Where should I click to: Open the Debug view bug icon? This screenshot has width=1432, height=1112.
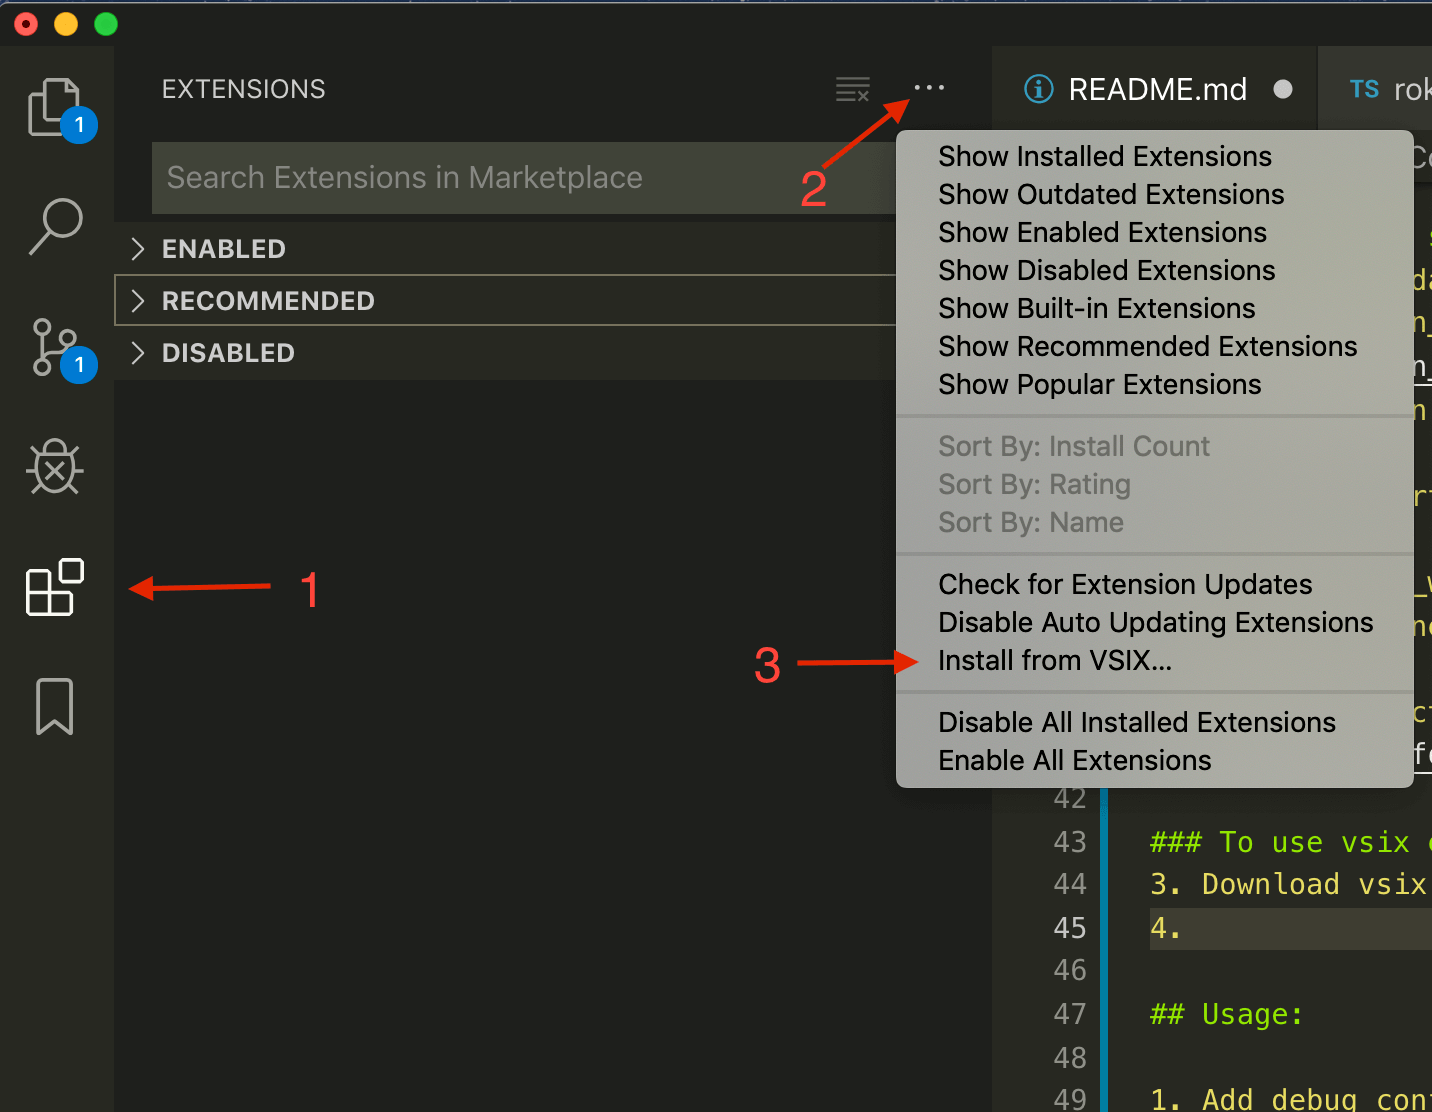tap(55, 467)
